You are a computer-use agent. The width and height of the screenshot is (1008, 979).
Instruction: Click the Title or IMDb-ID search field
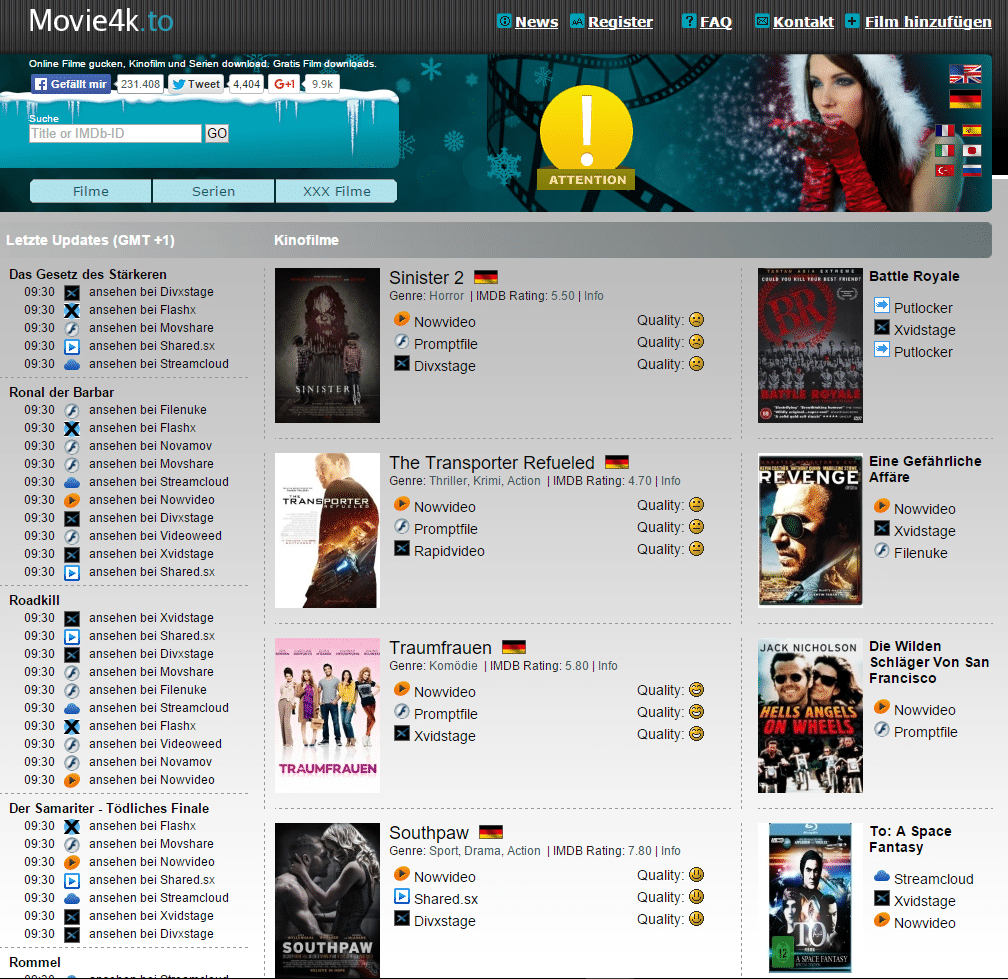point(116,134)
